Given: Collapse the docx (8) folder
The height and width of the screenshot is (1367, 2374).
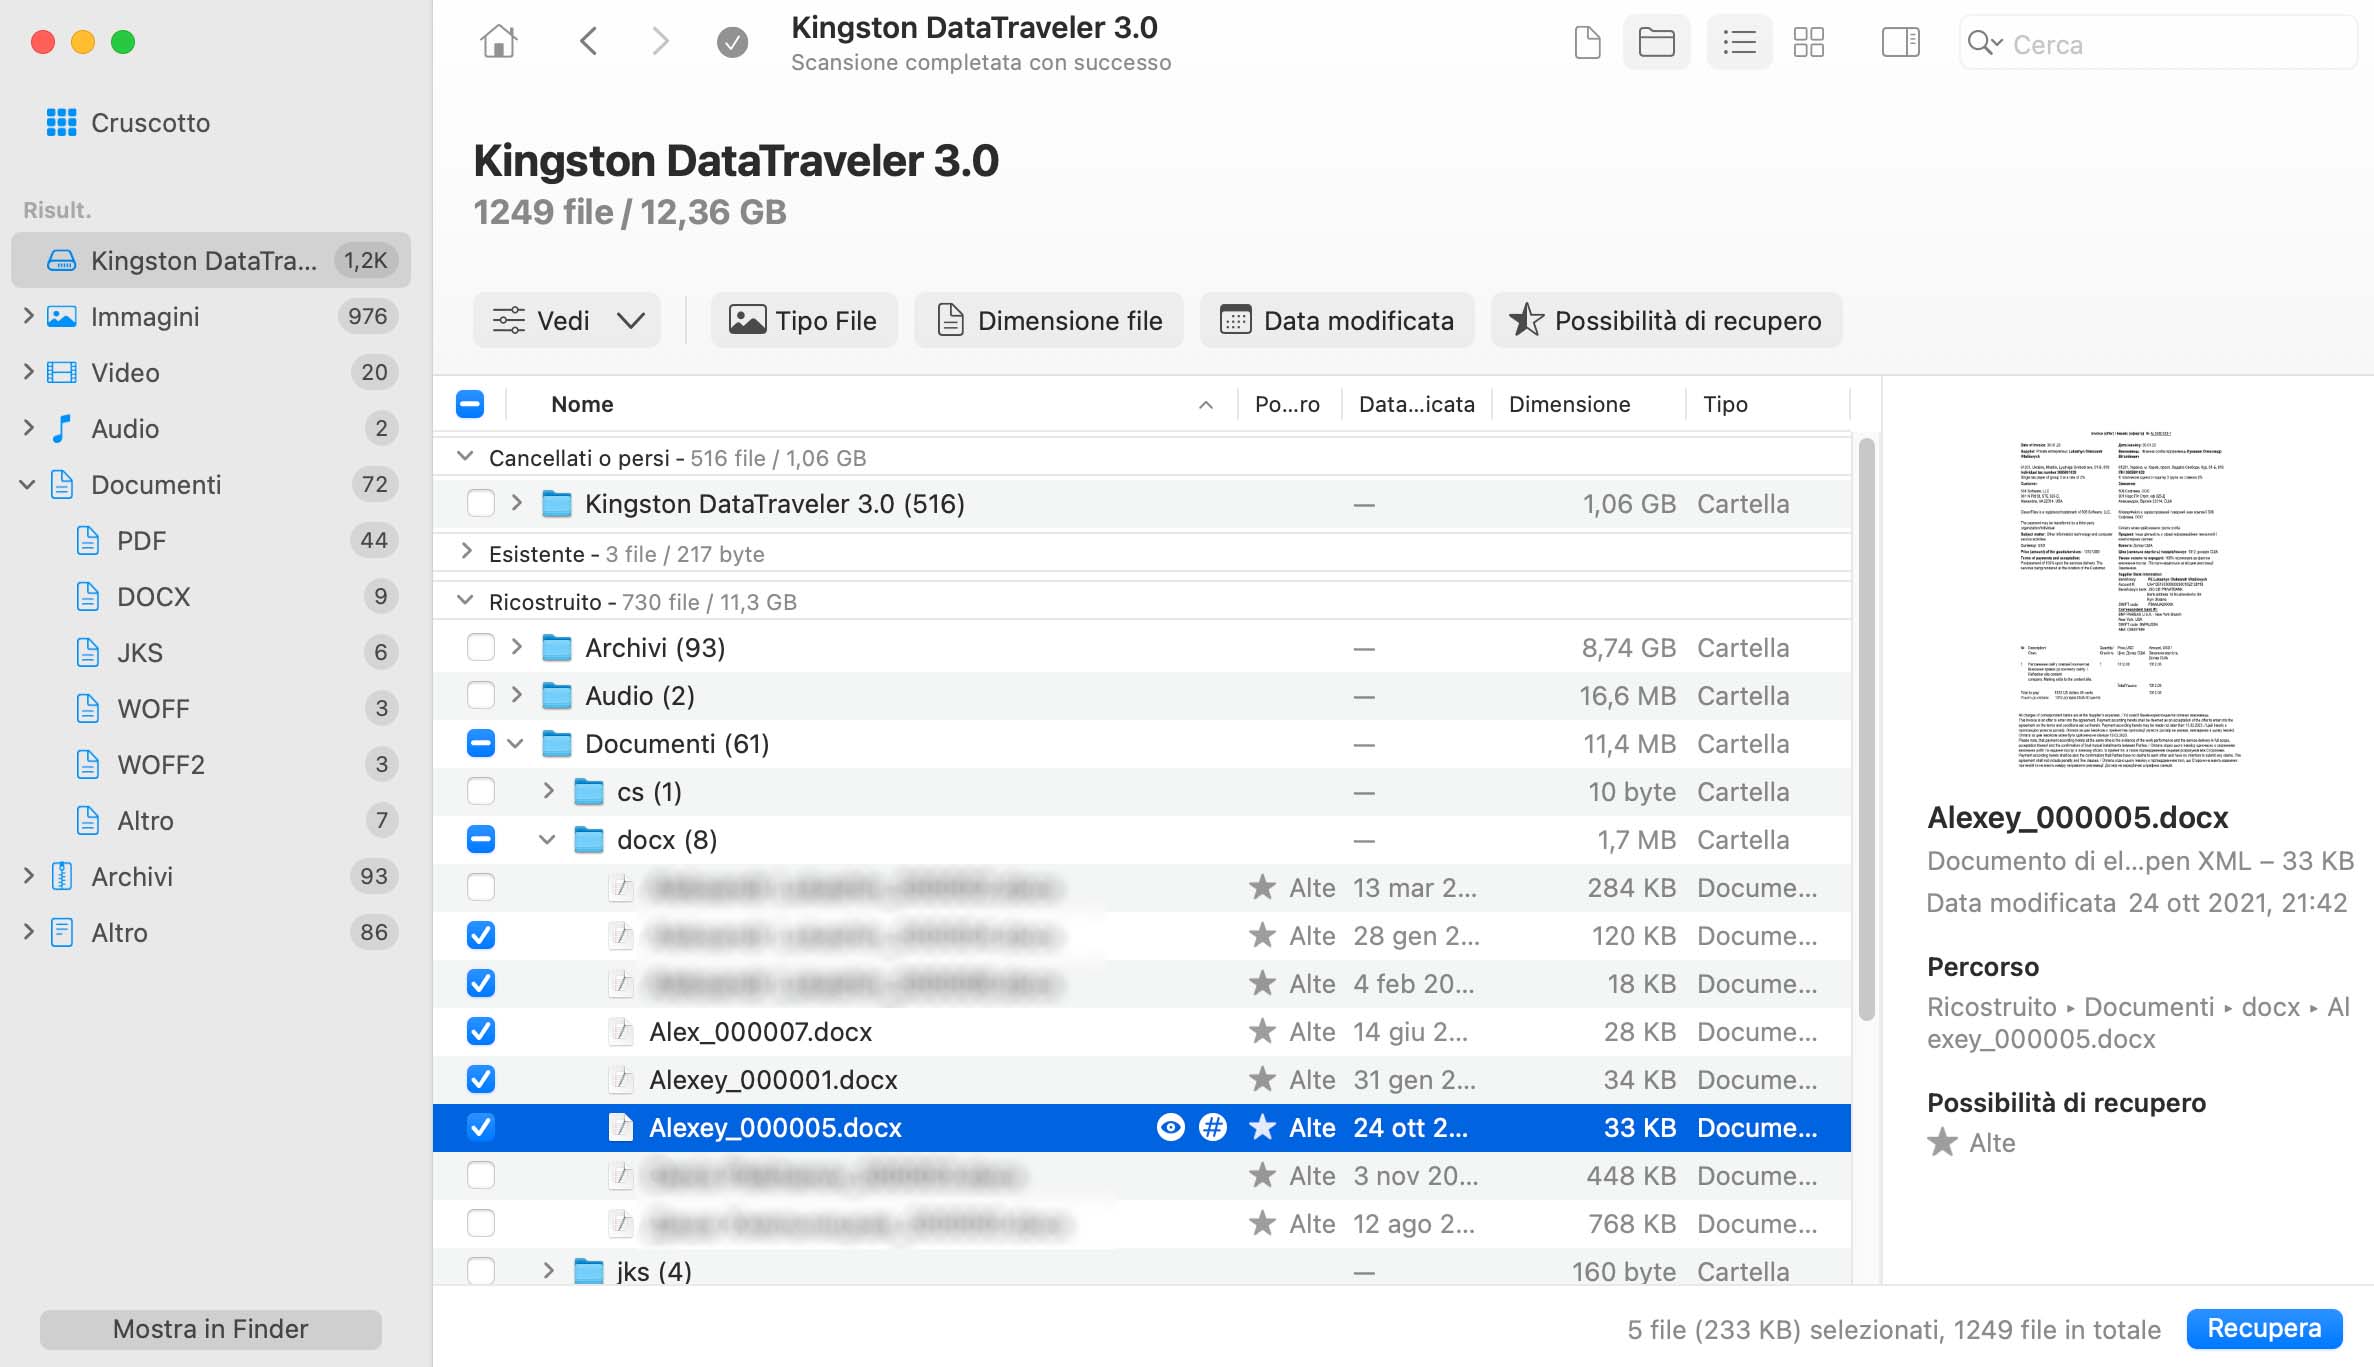Looking at the screenshot, I should tap(548, 840).
